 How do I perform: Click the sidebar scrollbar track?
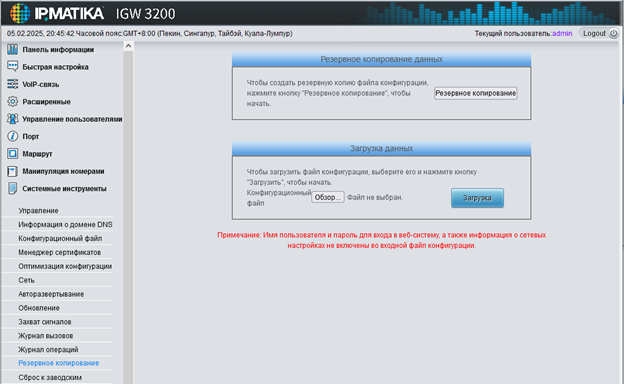[x=128, y=217]
